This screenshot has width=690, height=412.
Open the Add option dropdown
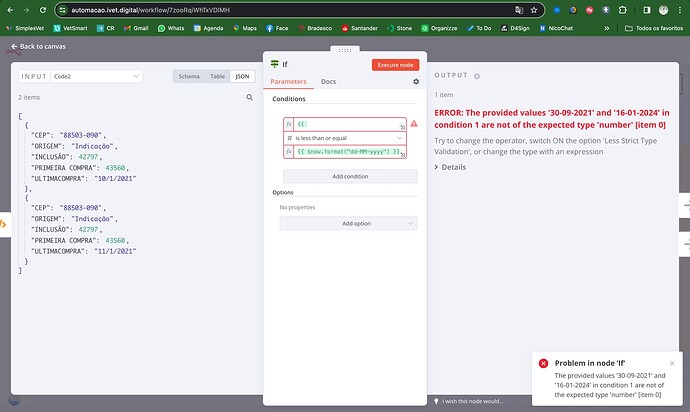pos(349,224)
